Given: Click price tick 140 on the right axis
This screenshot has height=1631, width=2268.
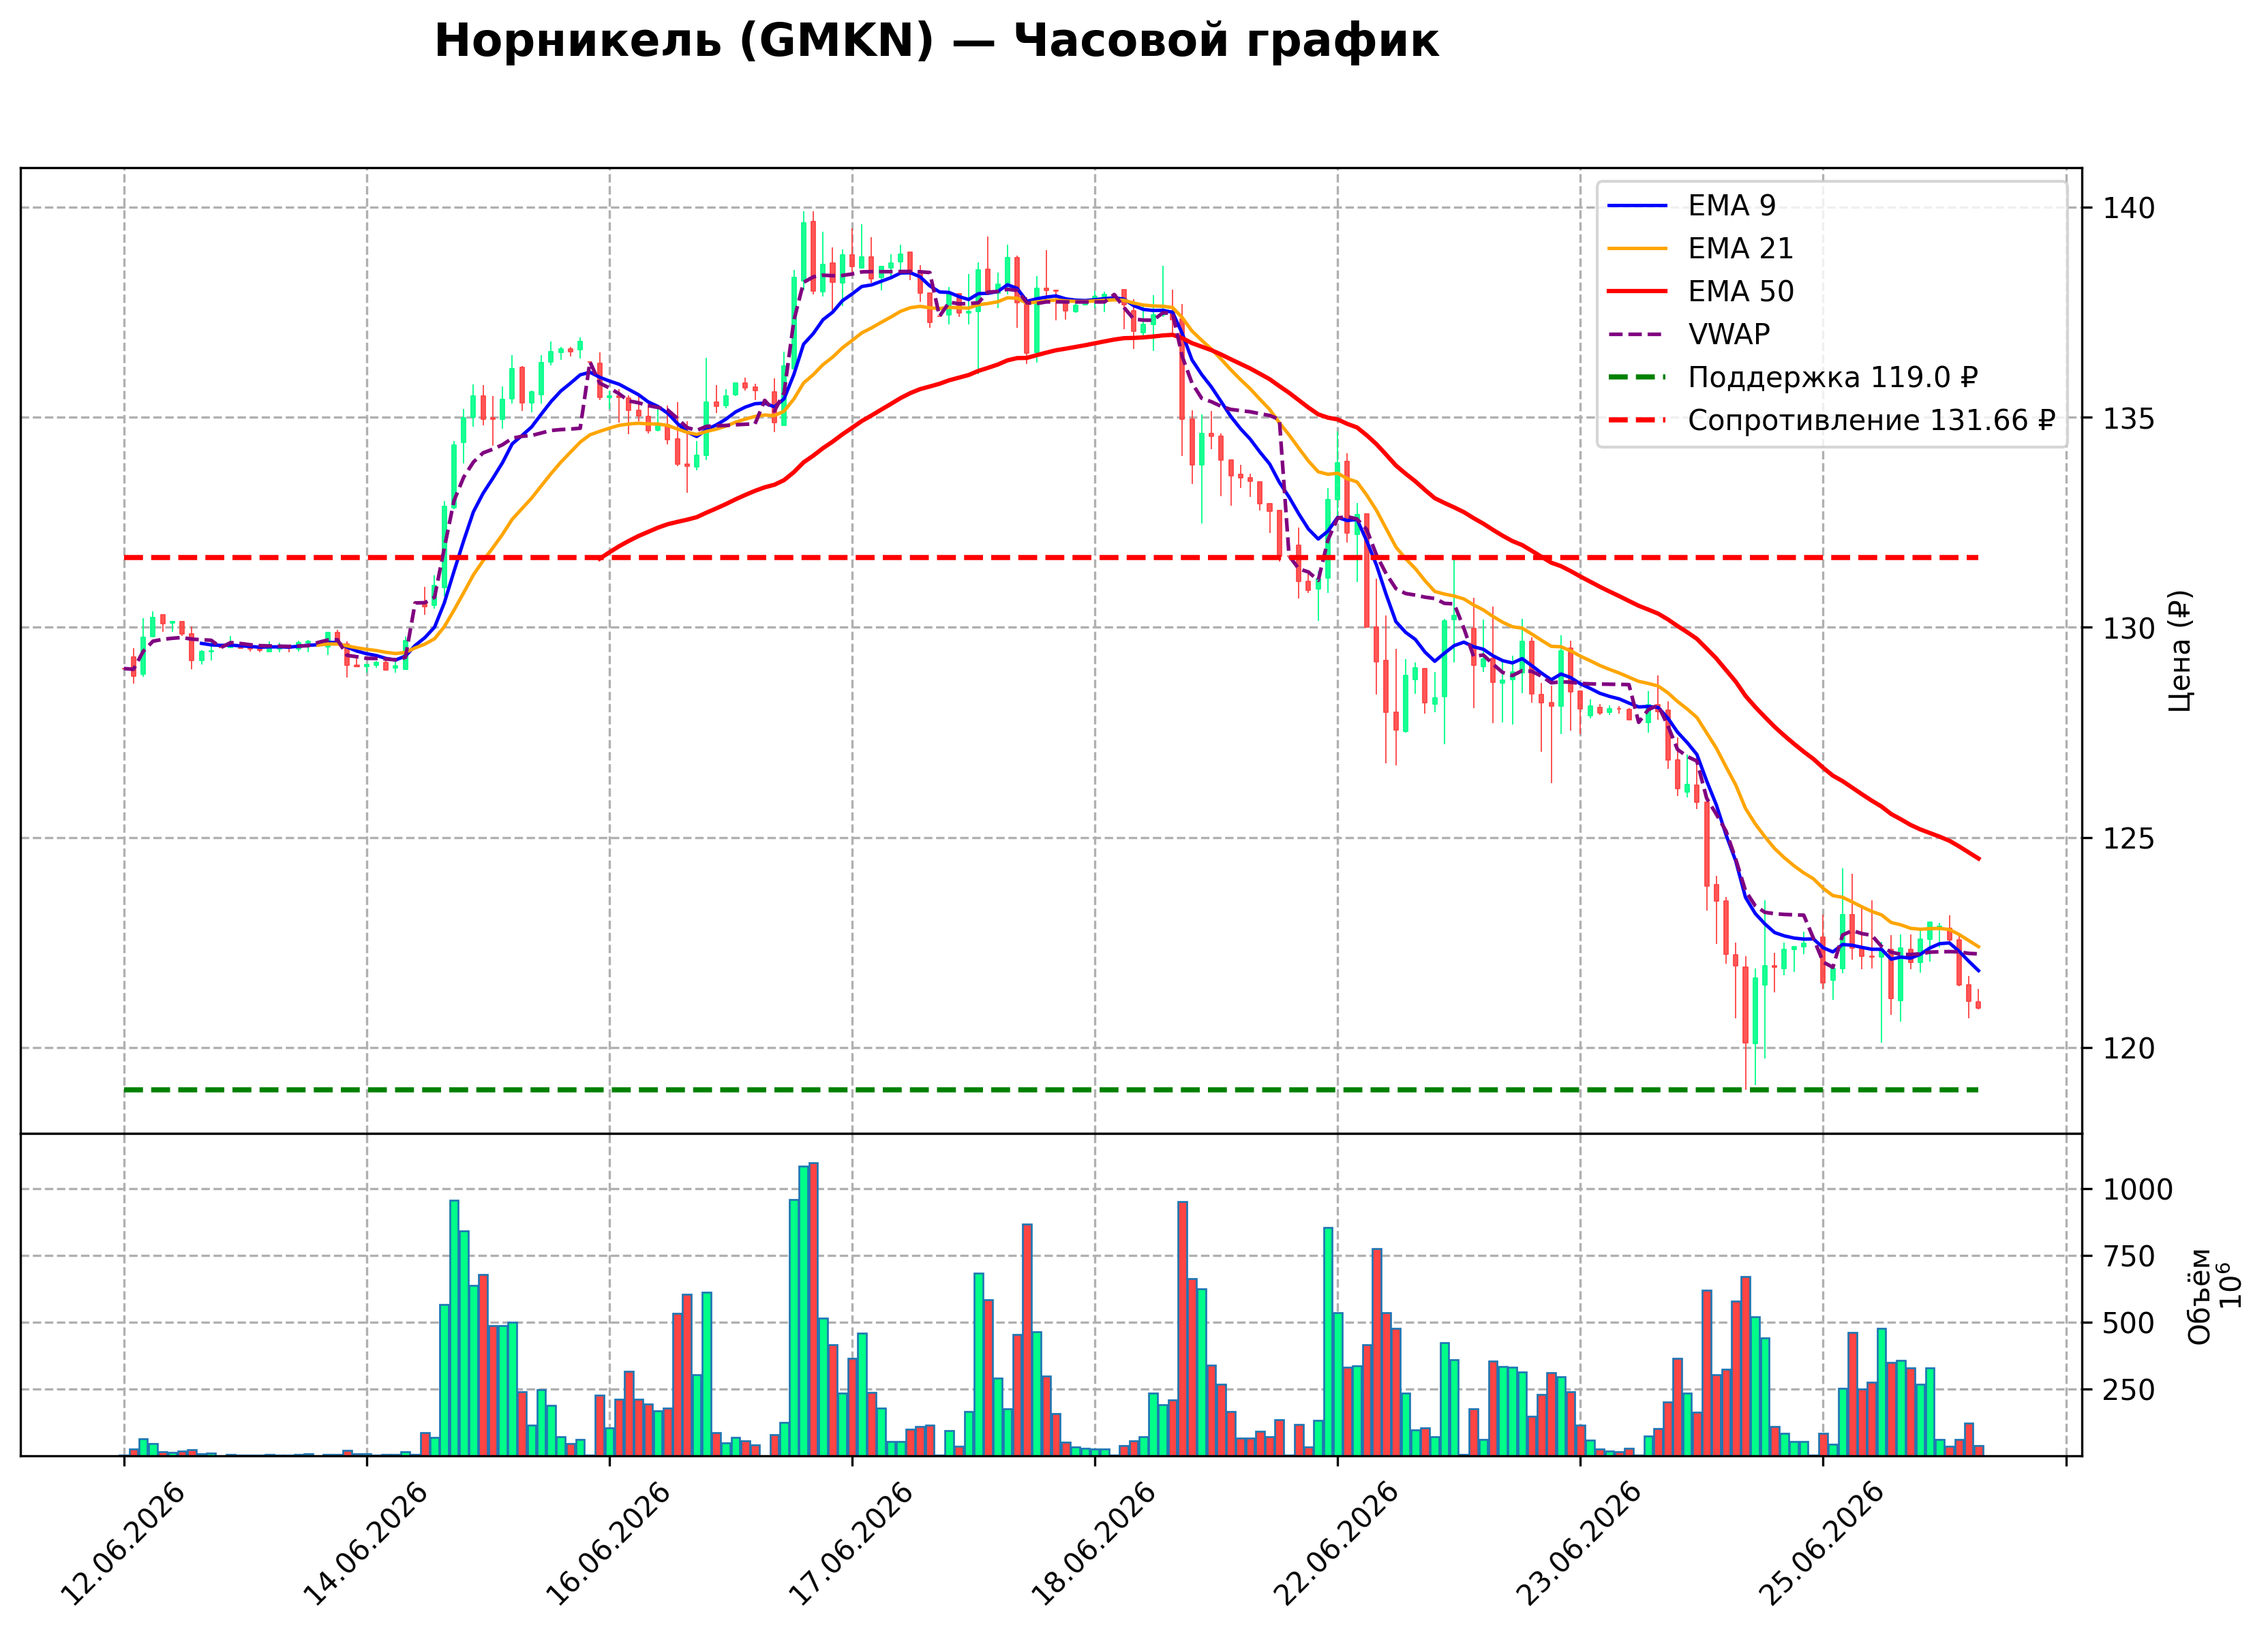Looking at the screenshot, I should [x=2128, y=208].
